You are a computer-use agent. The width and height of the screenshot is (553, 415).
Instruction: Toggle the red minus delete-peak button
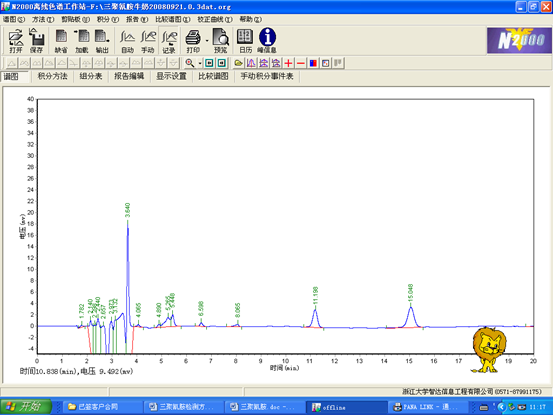pyautogui.click(x=301, y=63)
